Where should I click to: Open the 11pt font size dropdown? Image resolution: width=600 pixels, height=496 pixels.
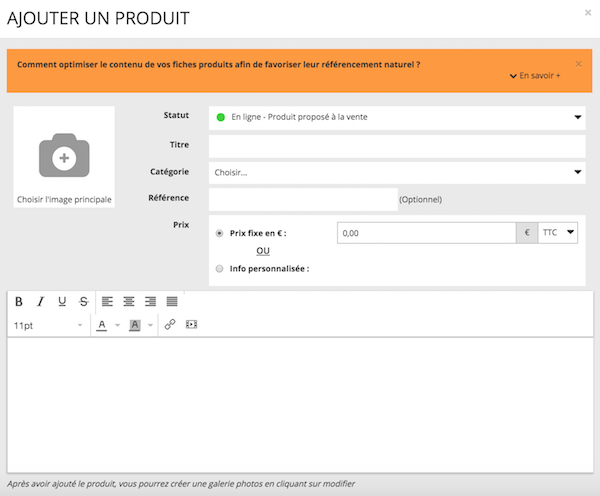tap(48, 325)
